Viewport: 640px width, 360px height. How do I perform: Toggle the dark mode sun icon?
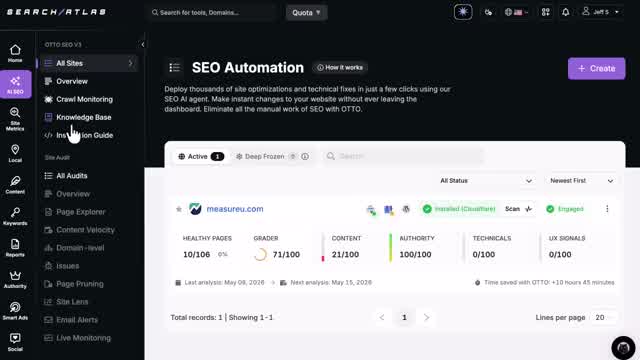tap(463, 12)
